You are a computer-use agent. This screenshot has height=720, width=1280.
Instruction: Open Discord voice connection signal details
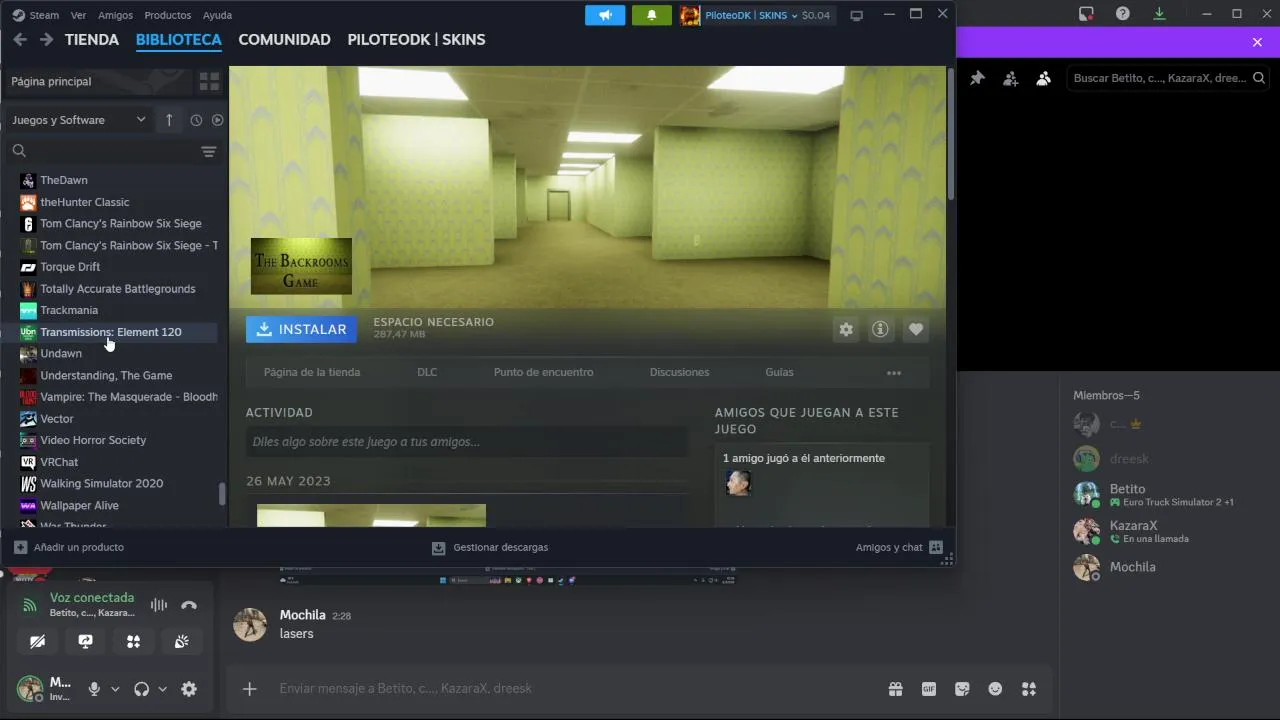click(30, 605)
